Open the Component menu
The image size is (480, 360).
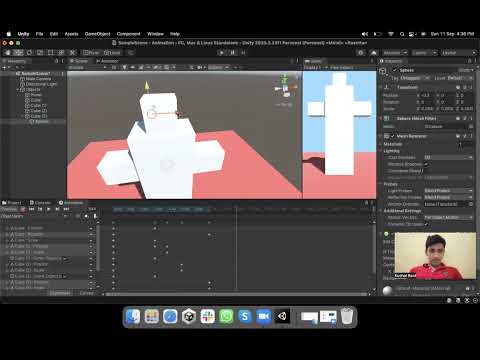[128, 34]
